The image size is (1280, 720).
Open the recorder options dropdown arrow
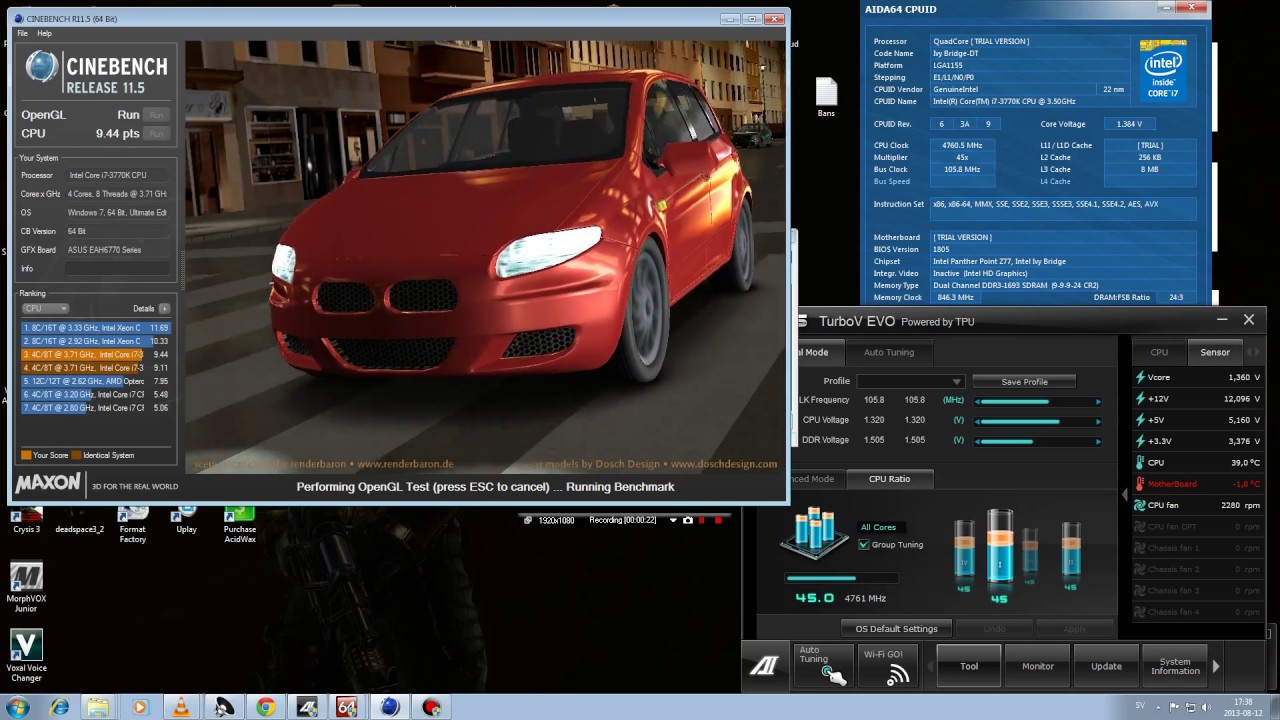pyautogui.click(x=673, y=520)
